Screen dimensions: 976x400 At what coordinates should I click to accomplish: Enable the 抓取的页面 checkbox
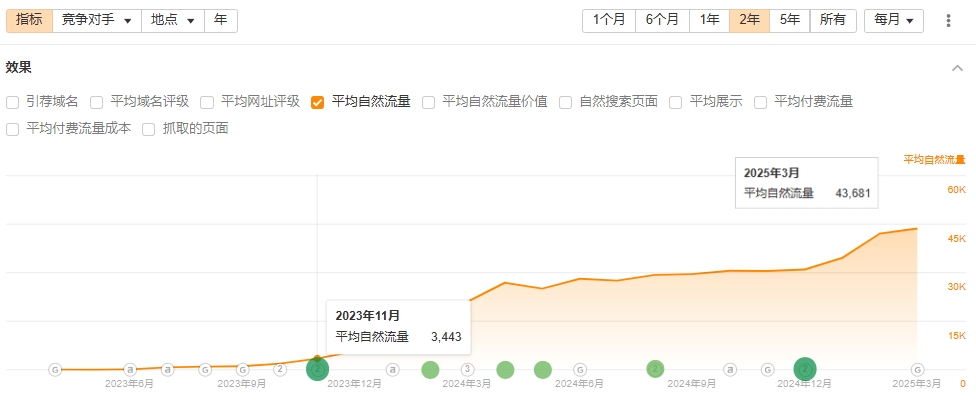point(149,129)
